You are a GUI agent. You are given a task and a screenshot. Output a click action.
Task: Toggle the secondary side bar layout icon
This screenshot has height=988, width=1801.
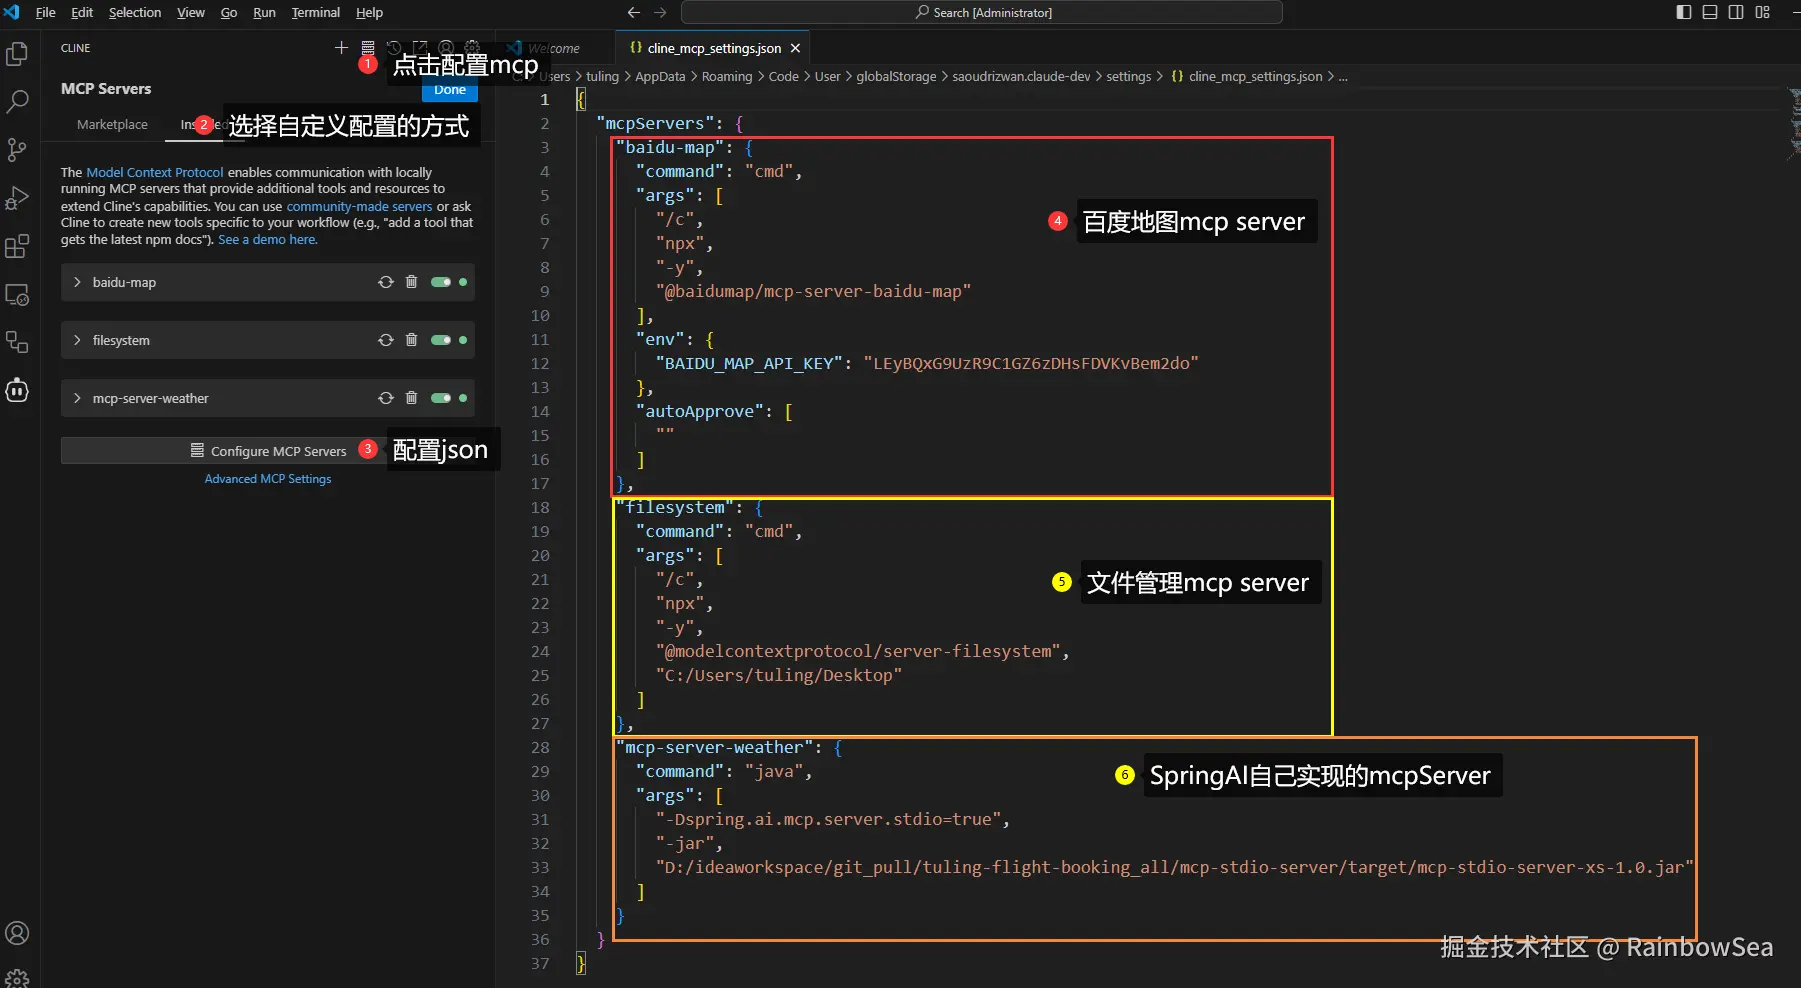click(1736, 12)
